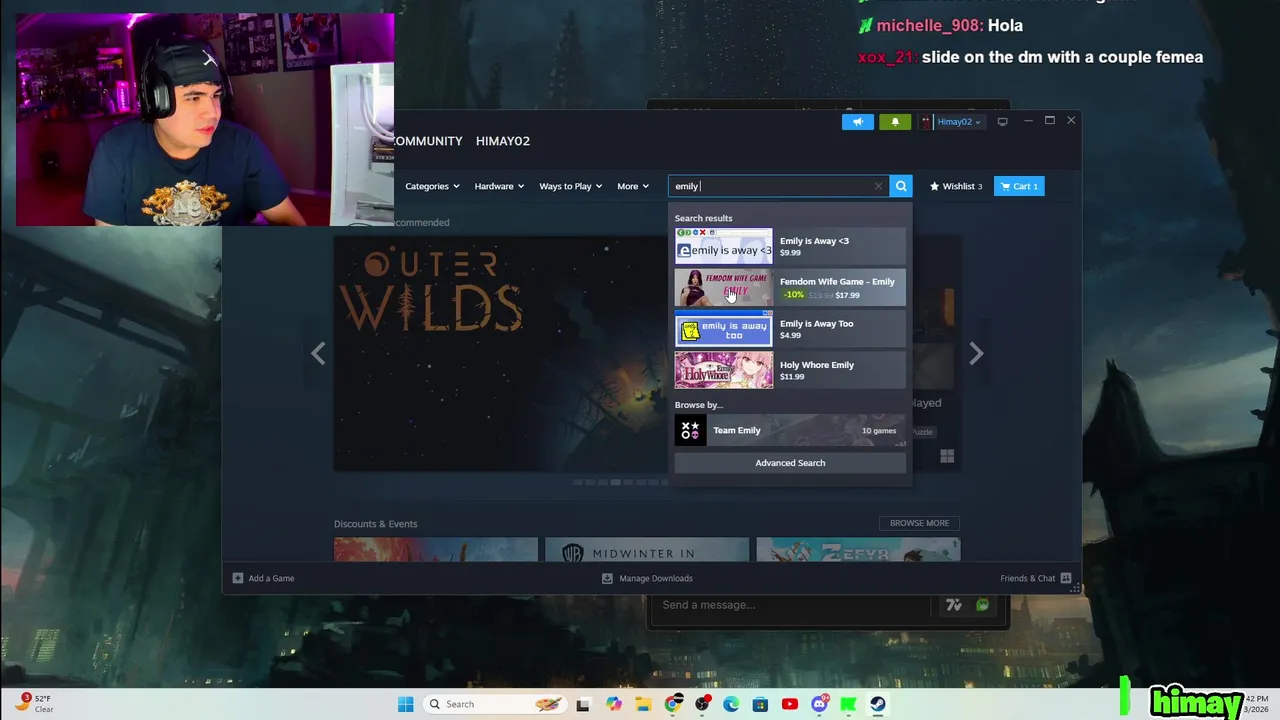Viewport: 1280px width, 720px height.
Task: Click Holy Whore Emily thumbnail image
Action: click(723, 370)
